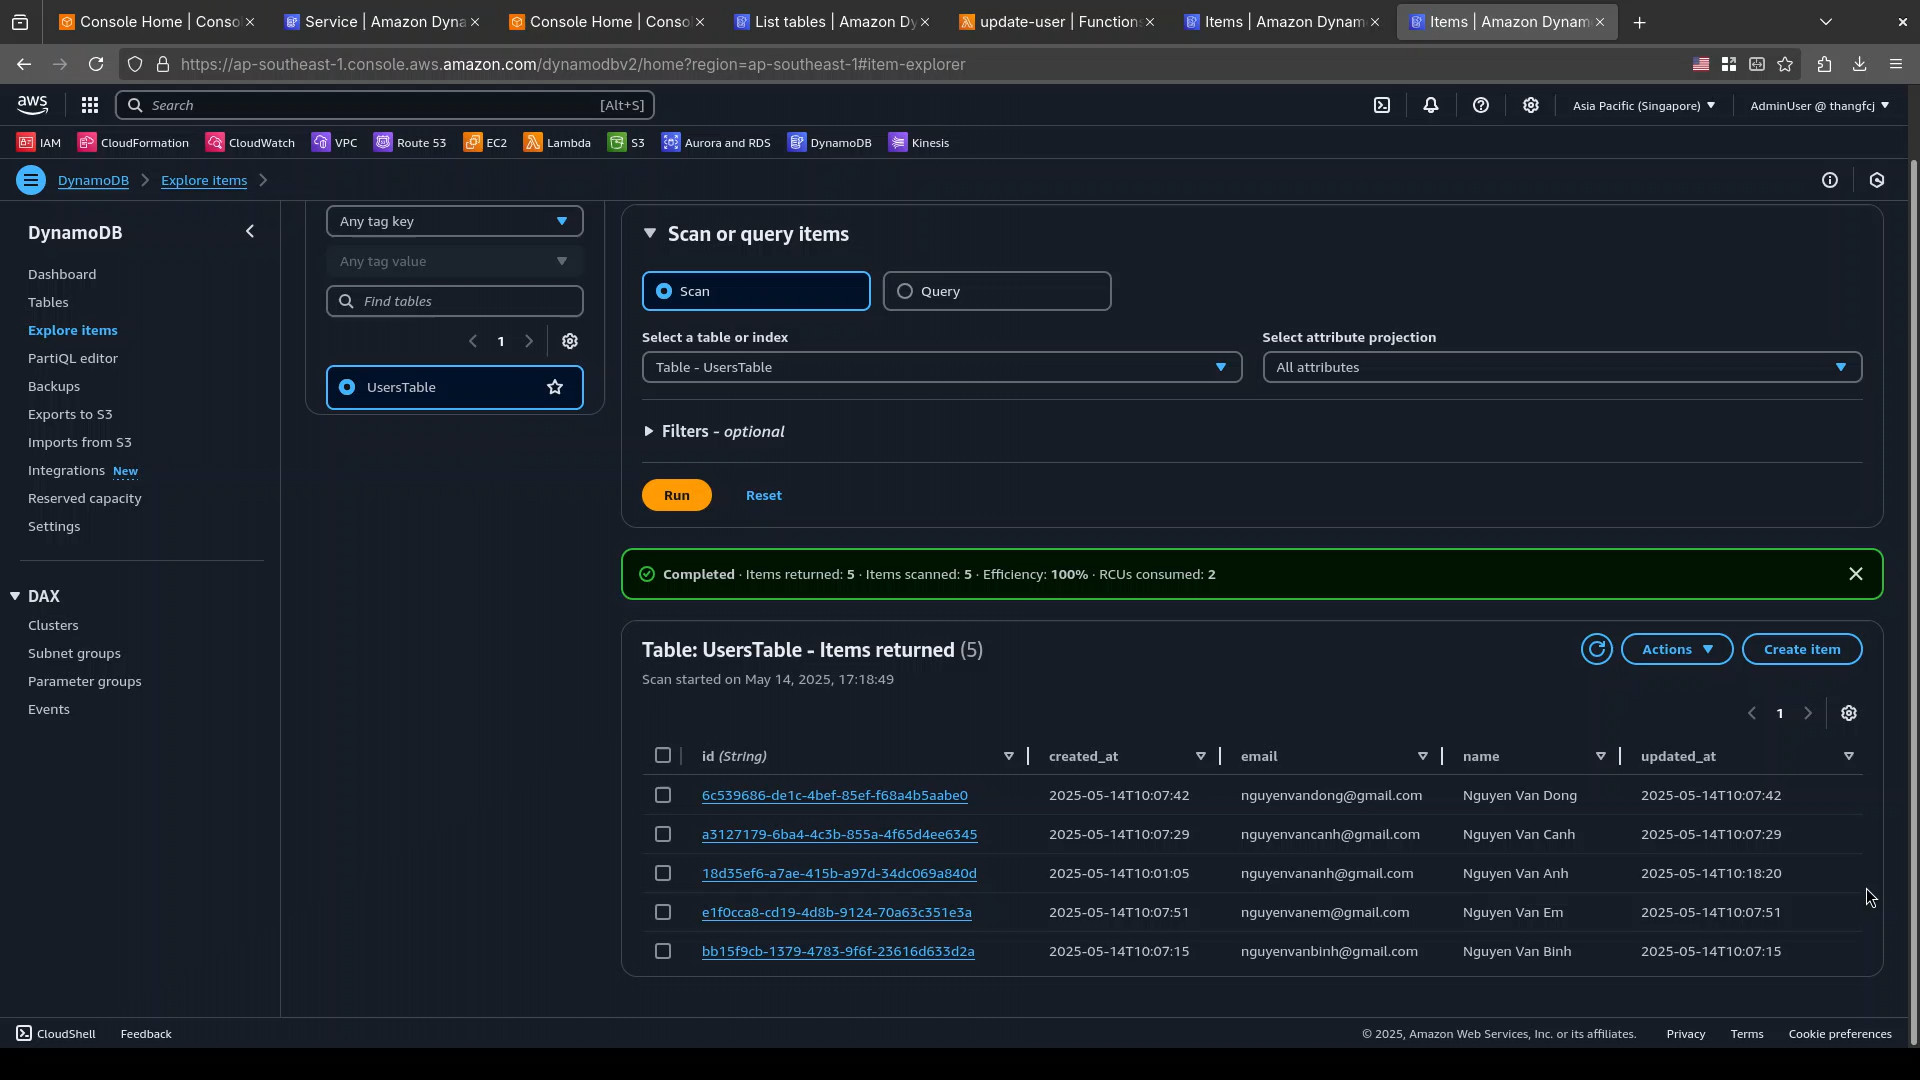Viewport: 1920px width, 1080px height.
Task: Open the IAM favorites shortcut
Action: pyautogui.click(x=39, y=142)
